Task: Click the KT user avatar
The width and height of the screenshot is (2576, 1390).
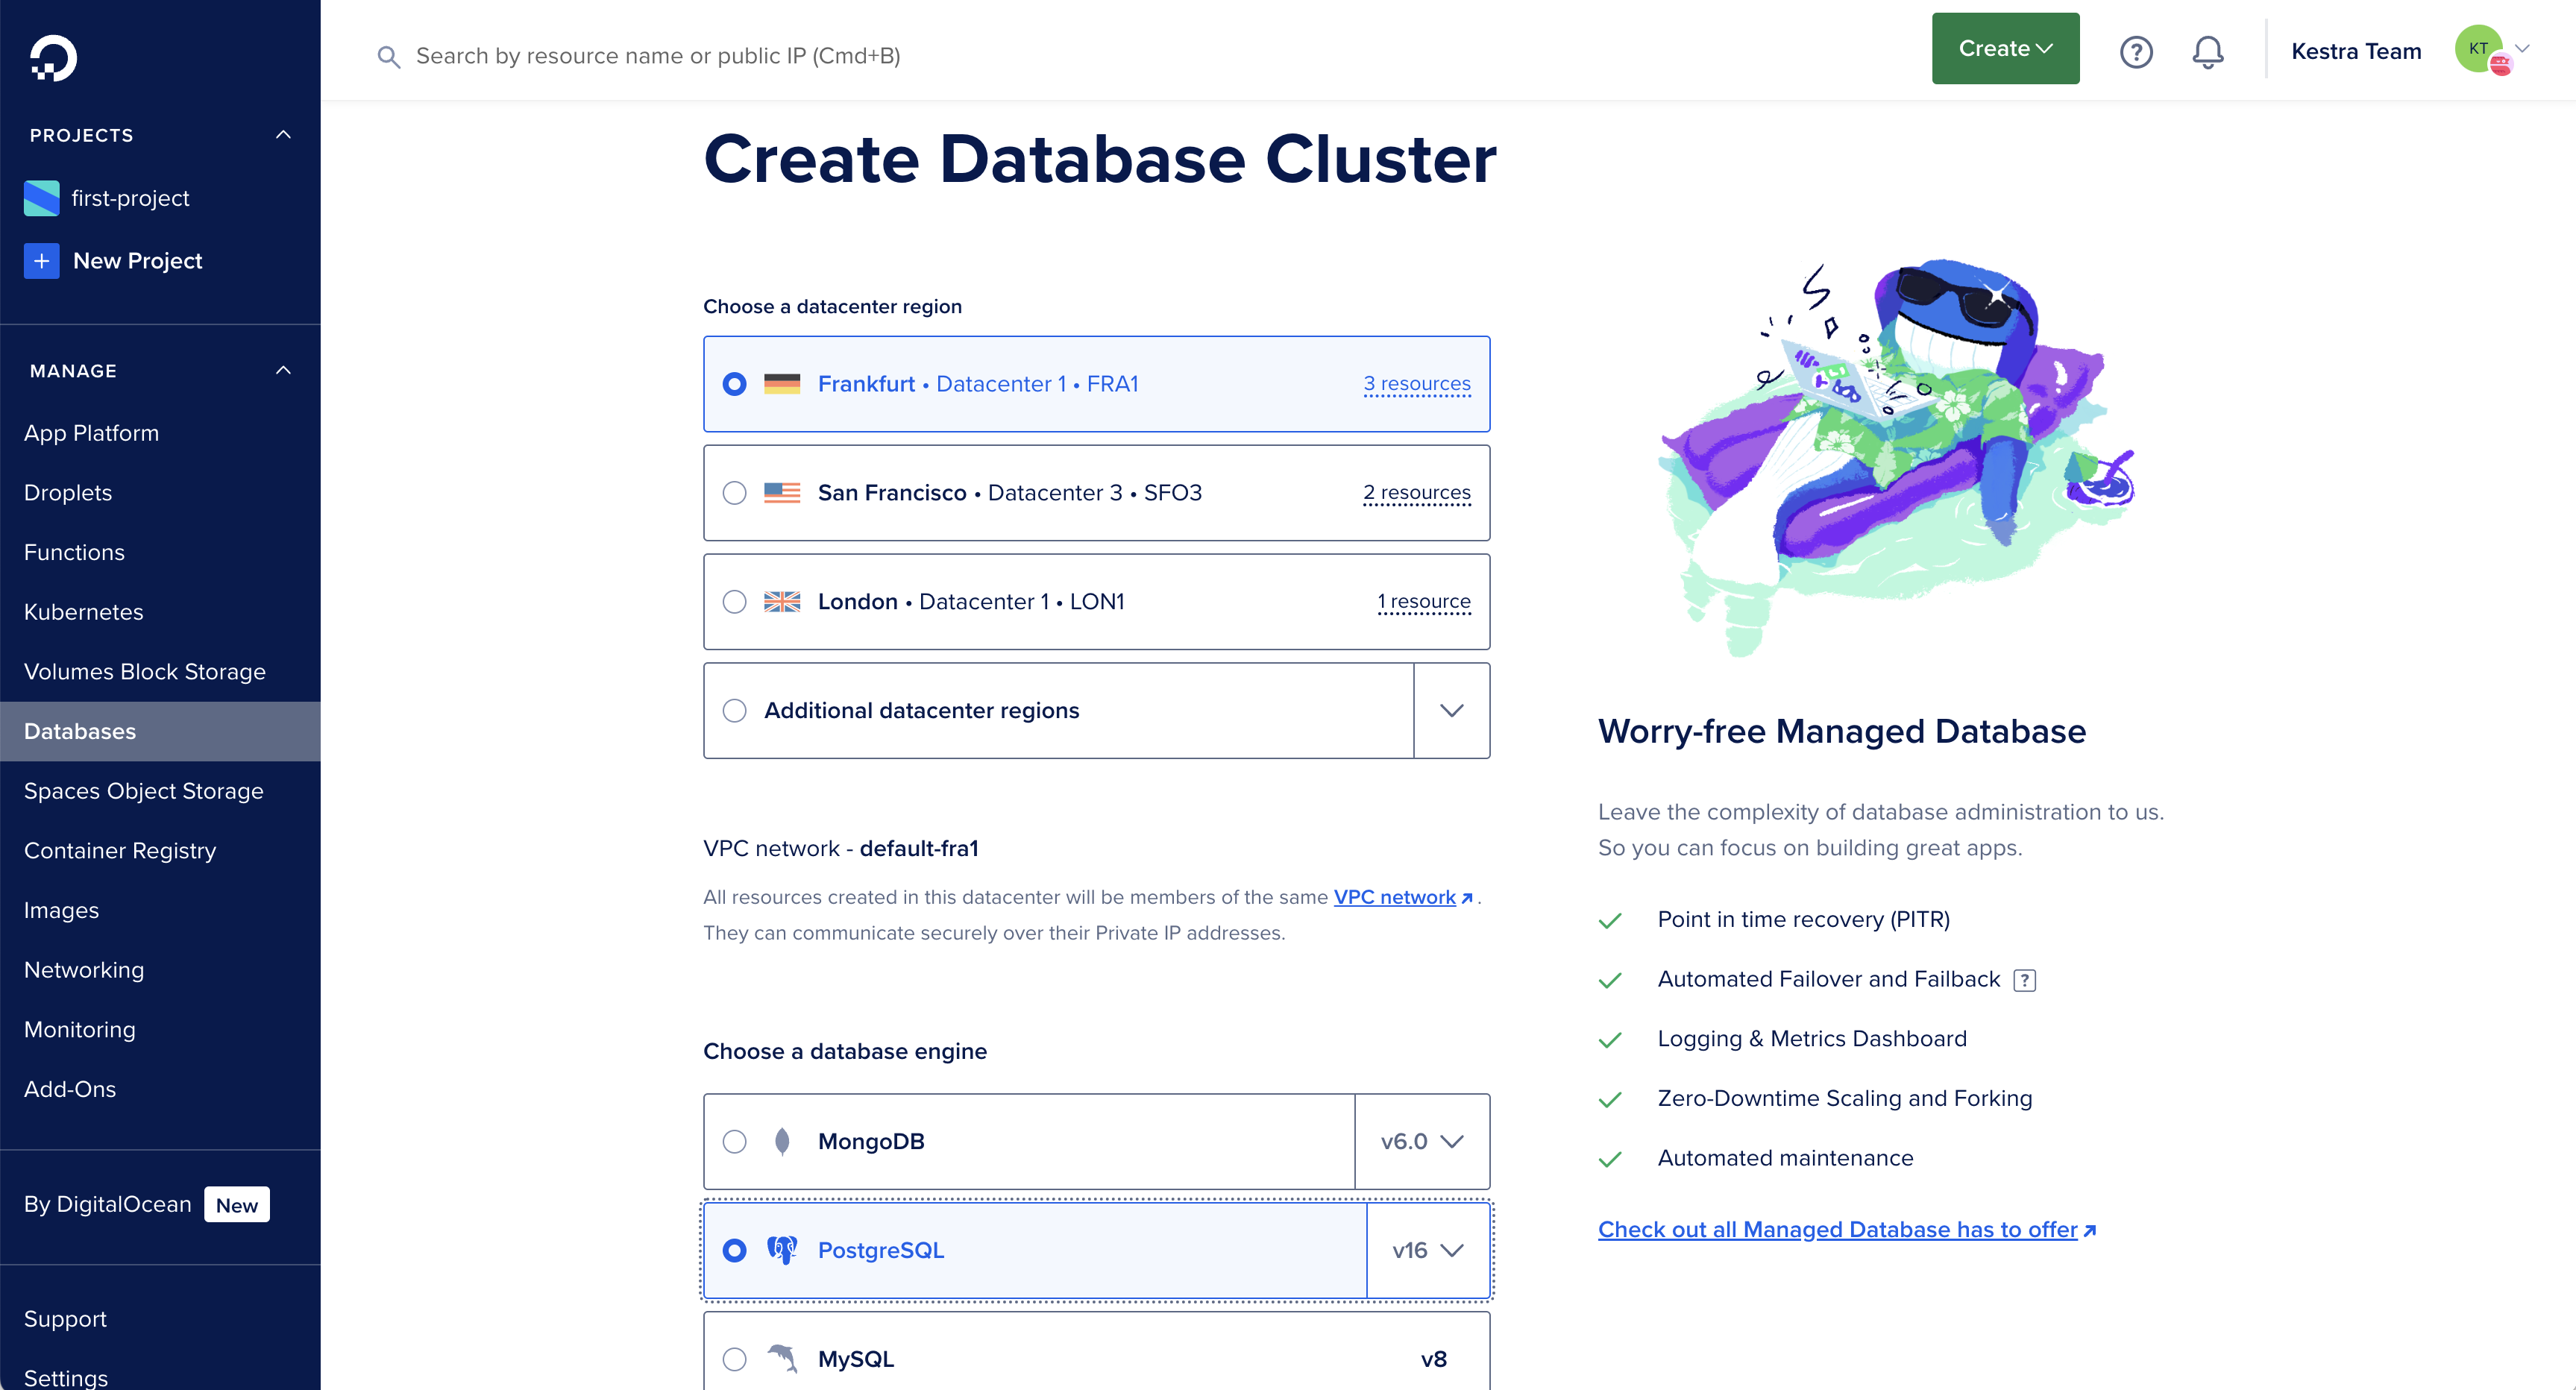Action: tap(2479, 49)
